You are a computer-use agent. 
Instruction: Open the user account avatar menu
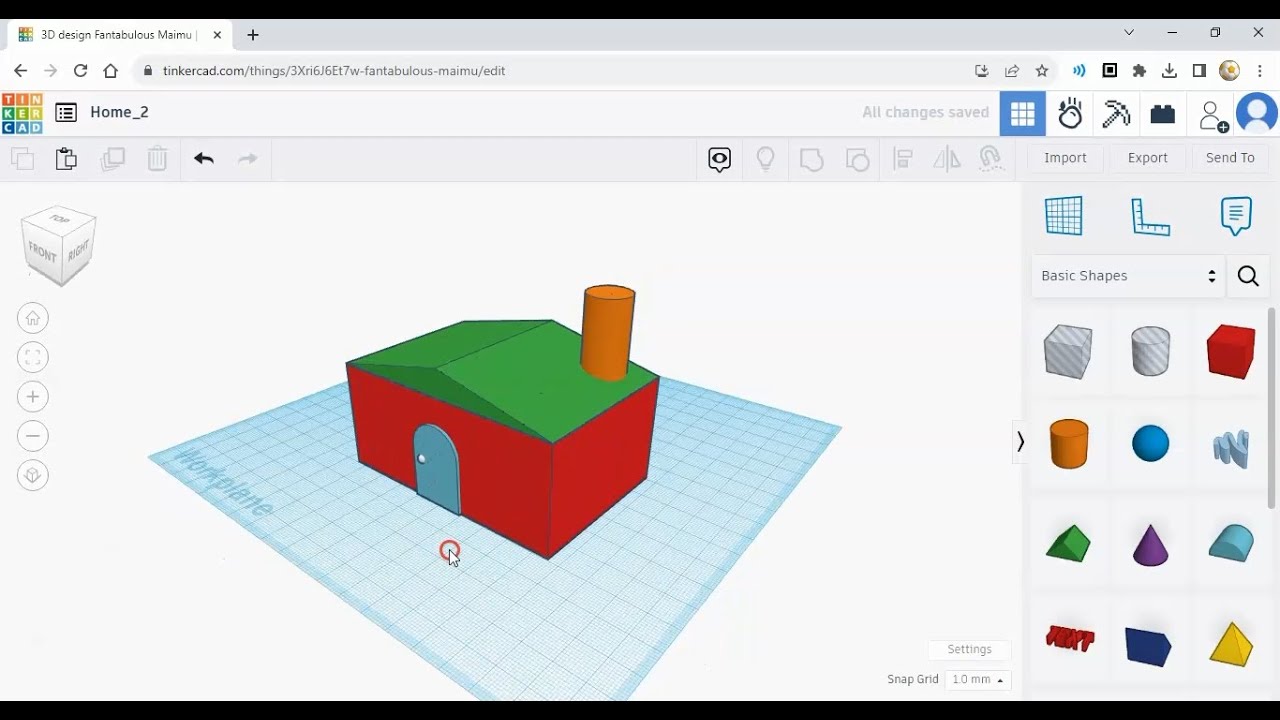[x=1257, y=114]
